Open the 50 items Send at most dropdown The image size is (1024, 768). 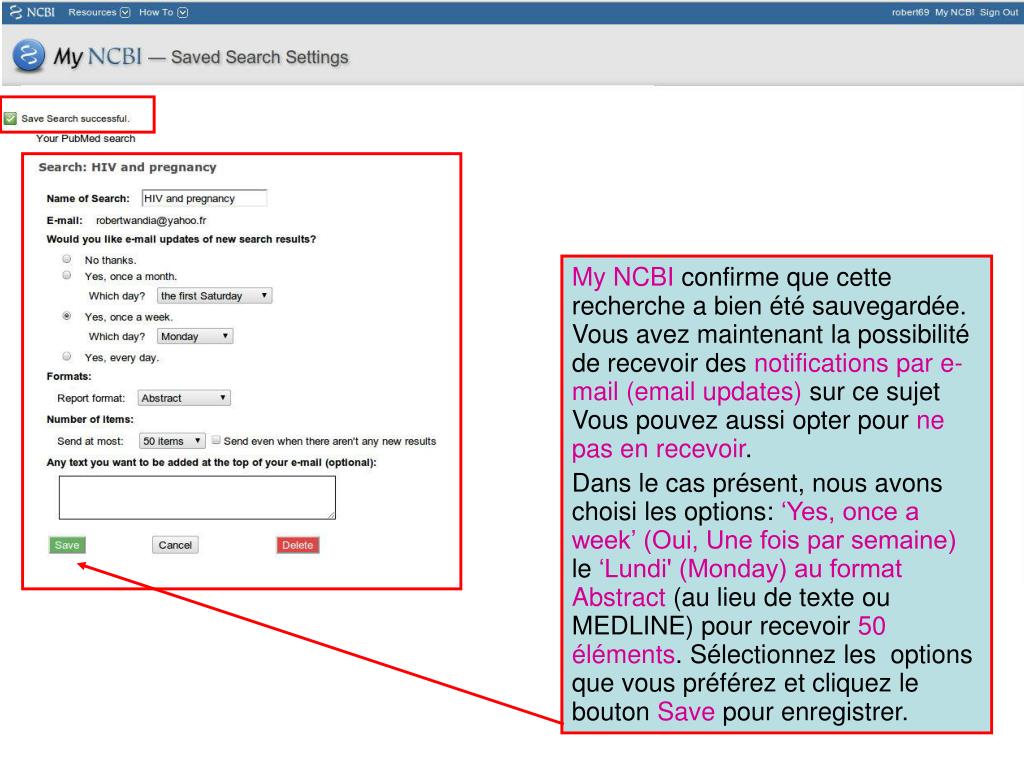point(172,441)
